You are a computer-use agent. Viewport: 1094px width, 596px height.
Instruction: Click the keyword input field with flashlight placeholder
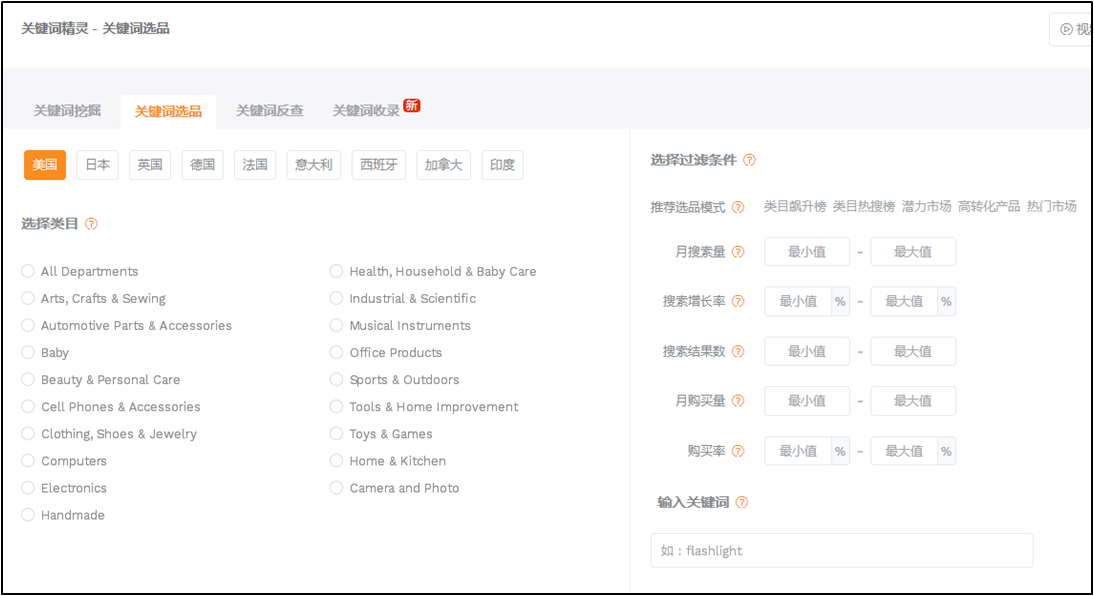(x=841, y=551)
